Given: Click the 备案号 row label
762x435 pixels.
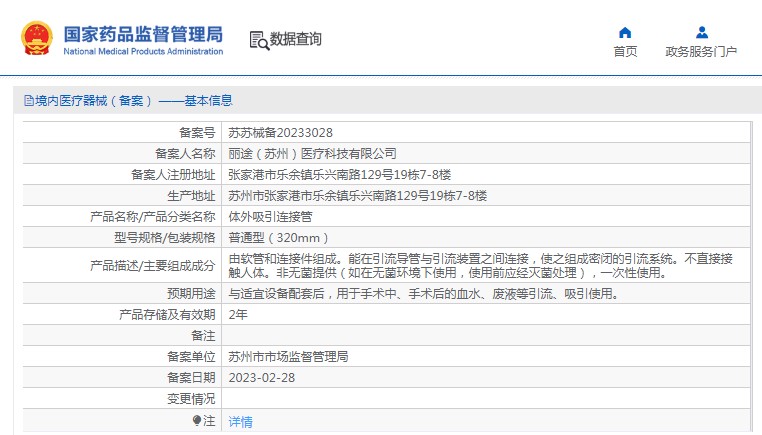Looking at the screenshot, I should point(197,133).
